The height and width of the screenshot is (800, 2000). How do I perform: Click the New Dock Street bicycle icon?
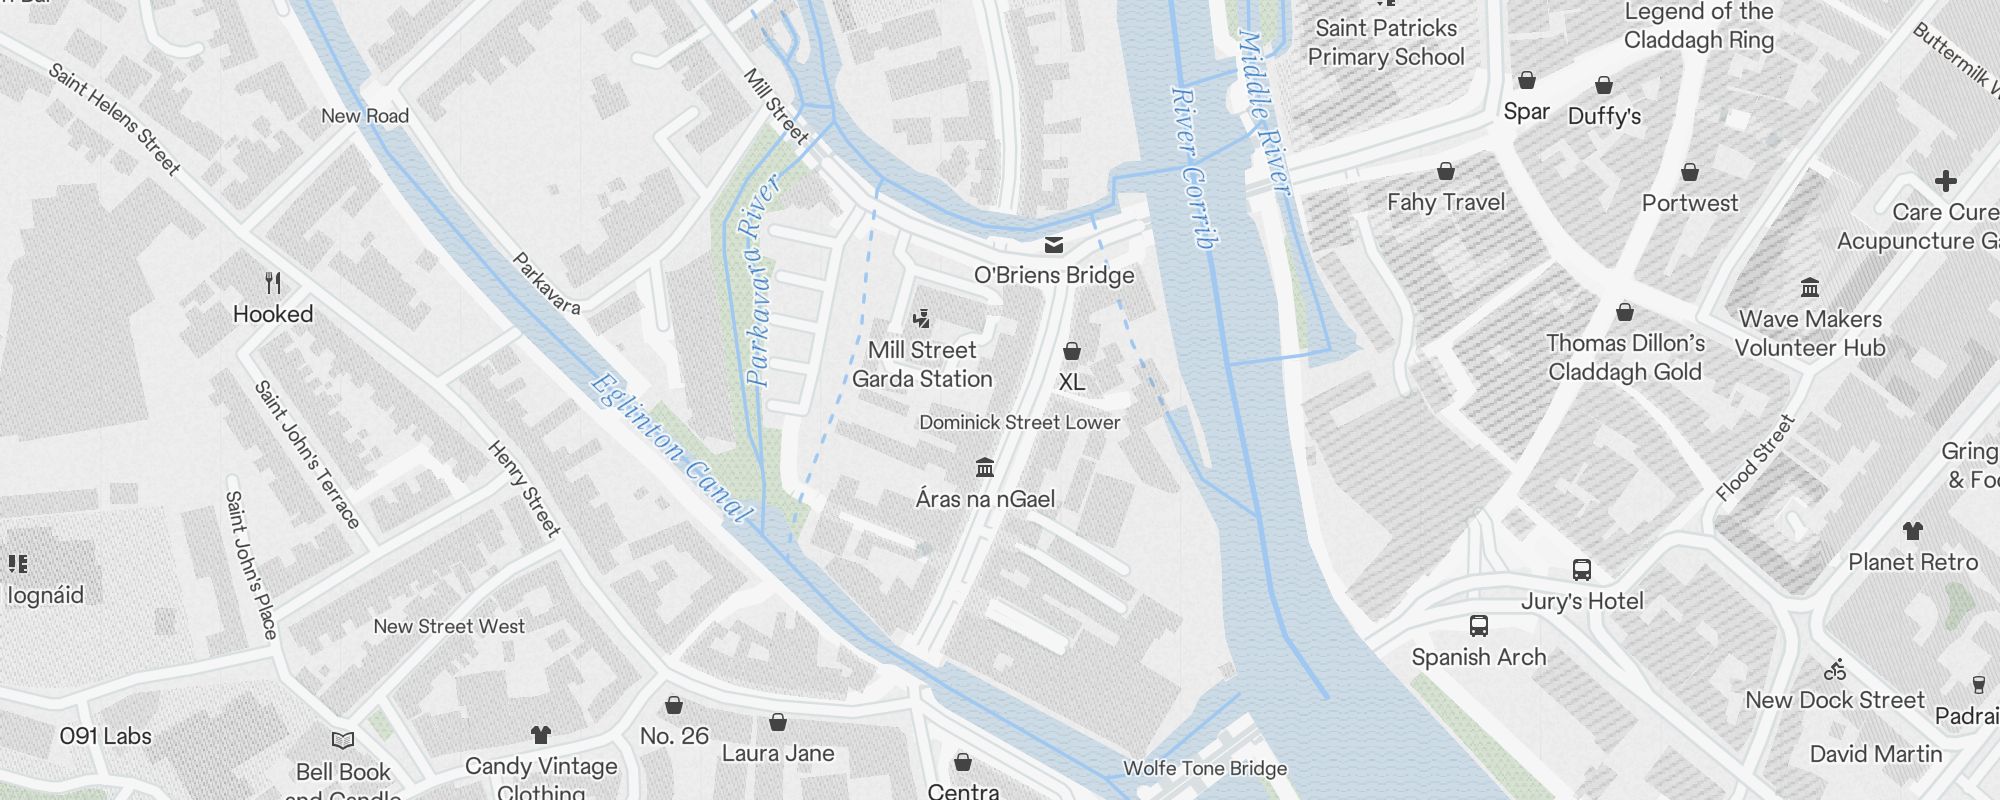(1835, 669)
